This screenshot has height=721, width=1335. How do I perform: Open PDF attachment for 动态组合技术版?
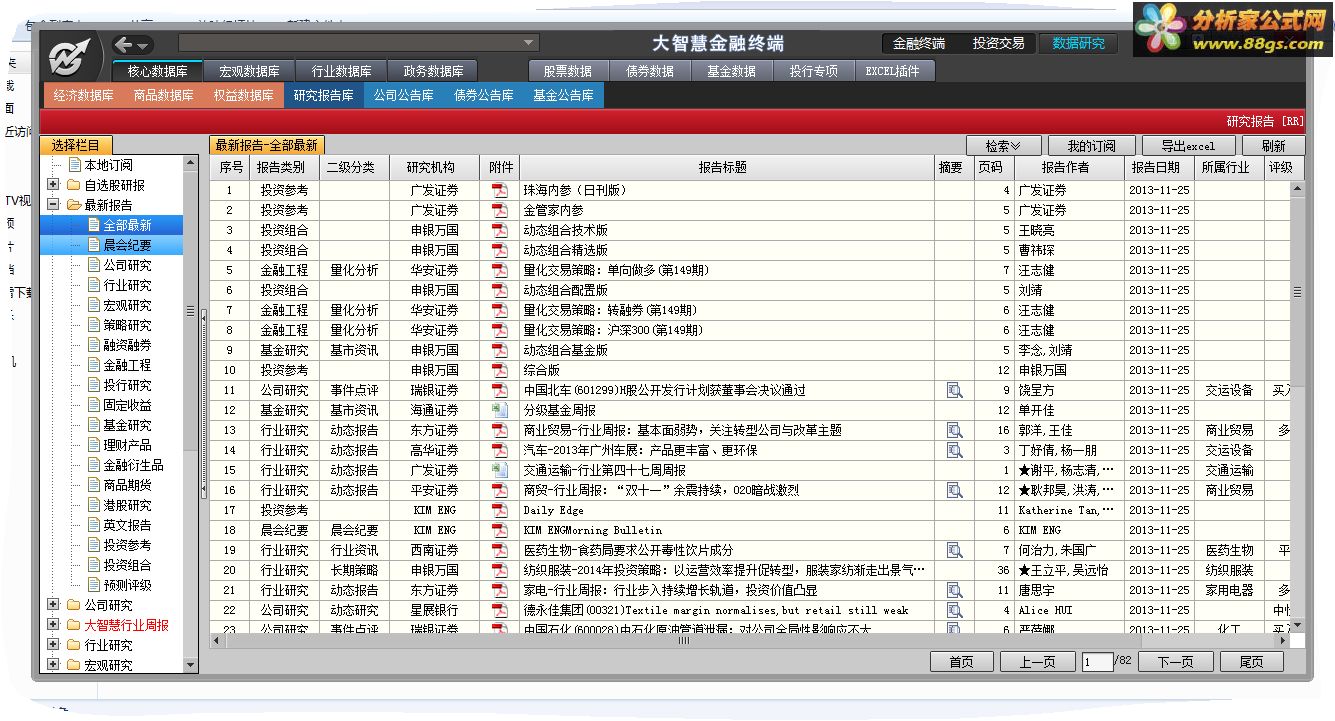coord(499,230)
